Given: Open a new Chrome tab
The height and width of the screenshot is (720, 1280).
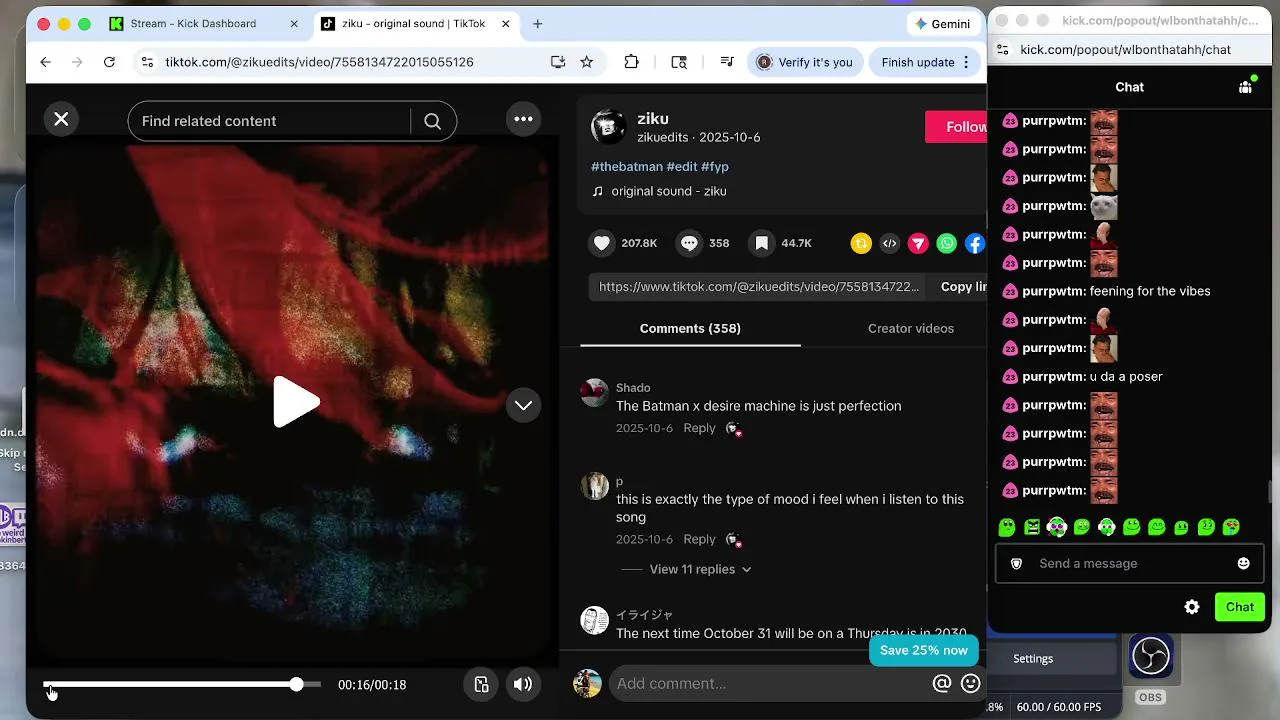Looking at the screenshot, I should [x=538, y=24].
